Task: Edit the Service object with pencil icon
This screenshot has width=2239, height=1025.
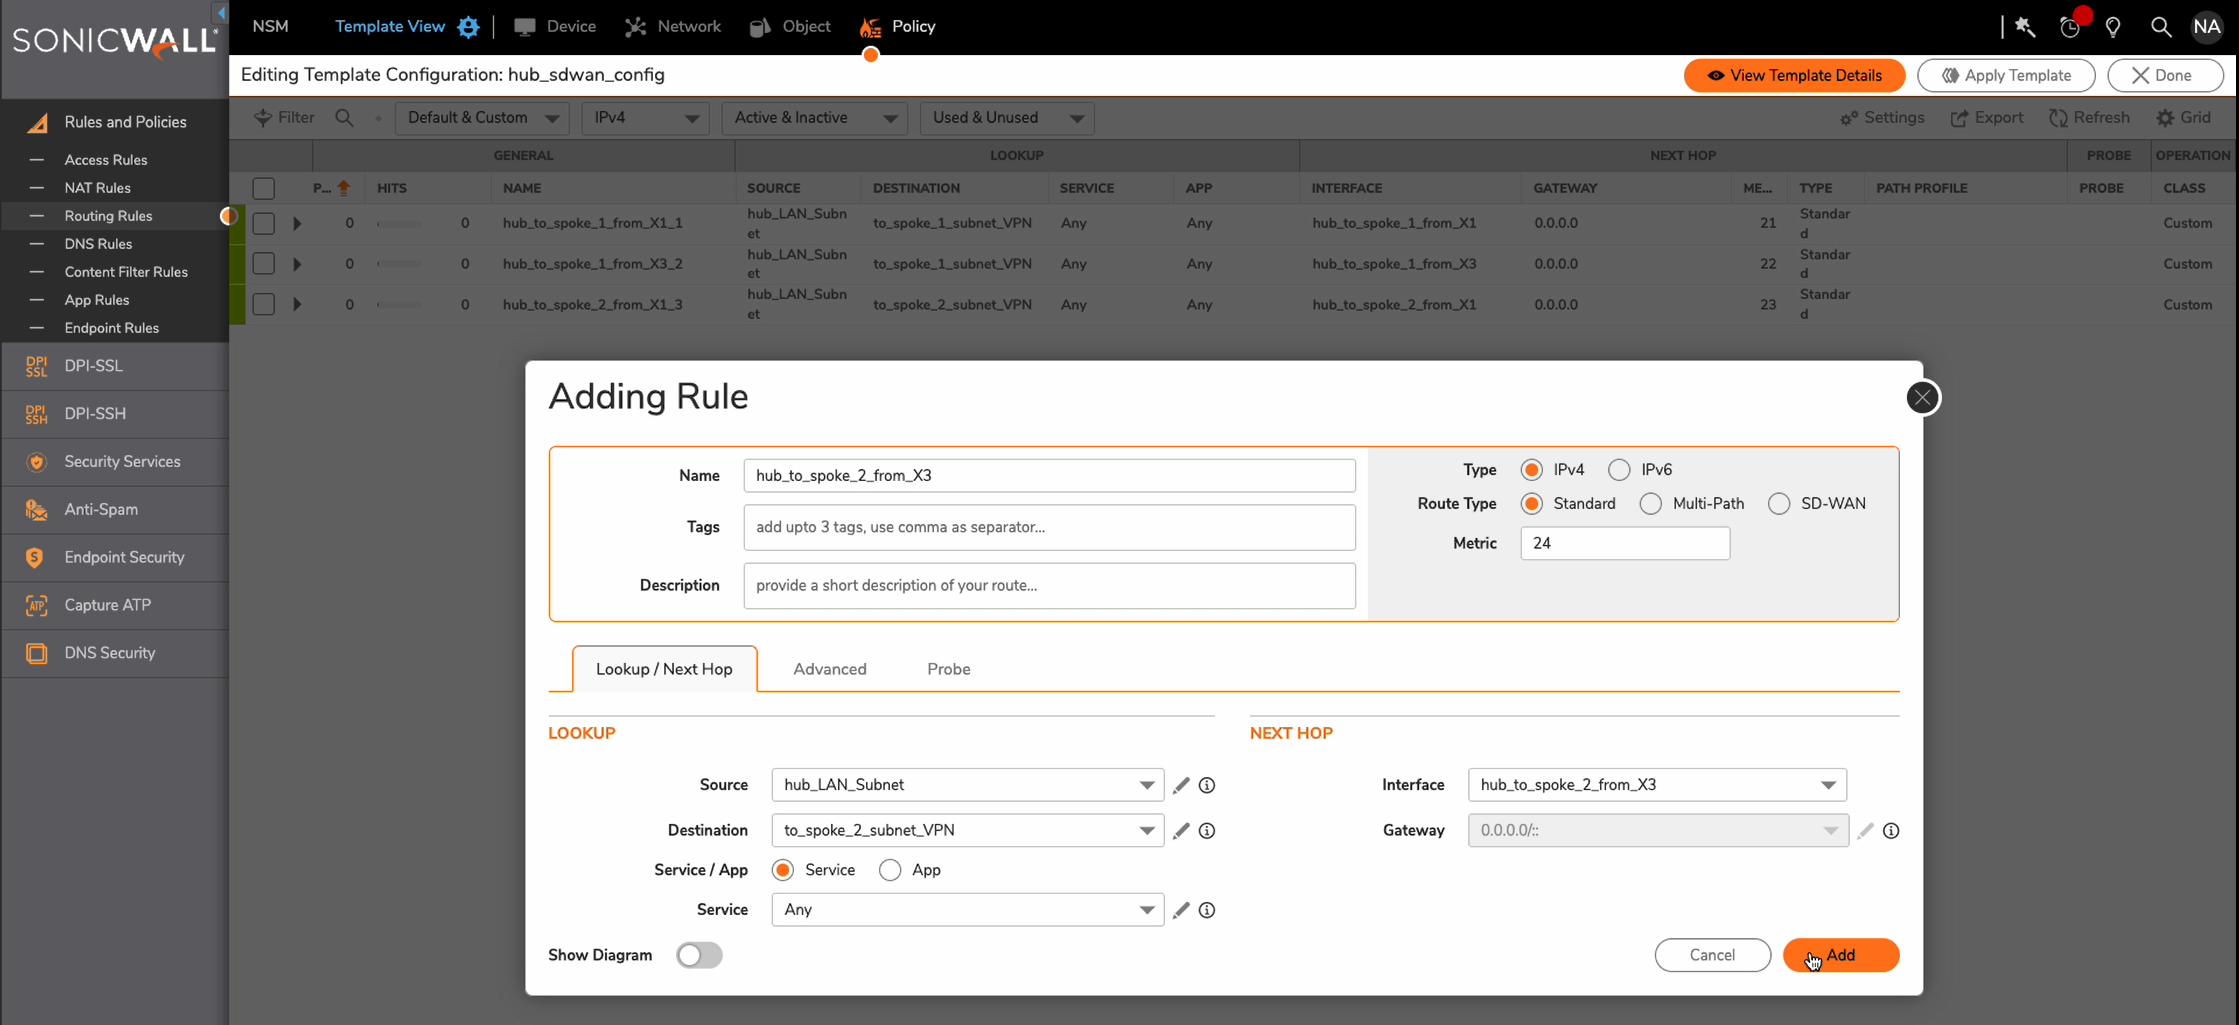Action: tap(1181, 910)
